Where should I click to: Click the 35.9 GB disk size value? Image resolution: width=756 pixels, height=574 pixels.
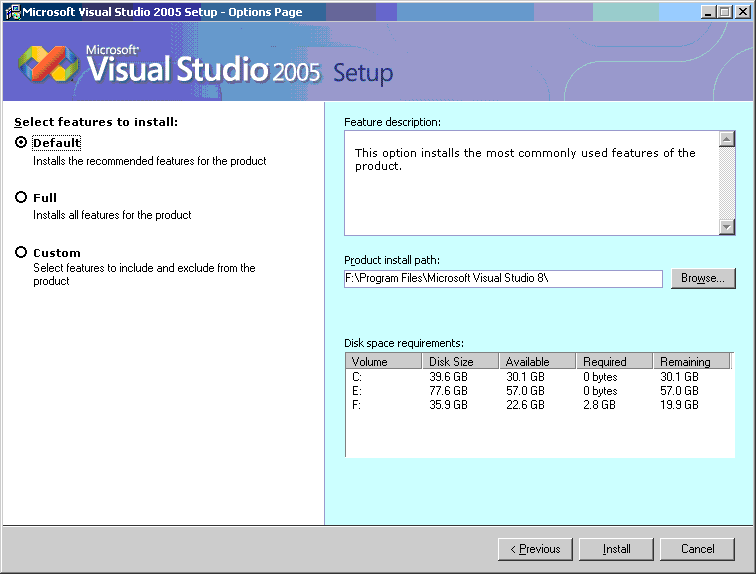click(x=448, y=404)
